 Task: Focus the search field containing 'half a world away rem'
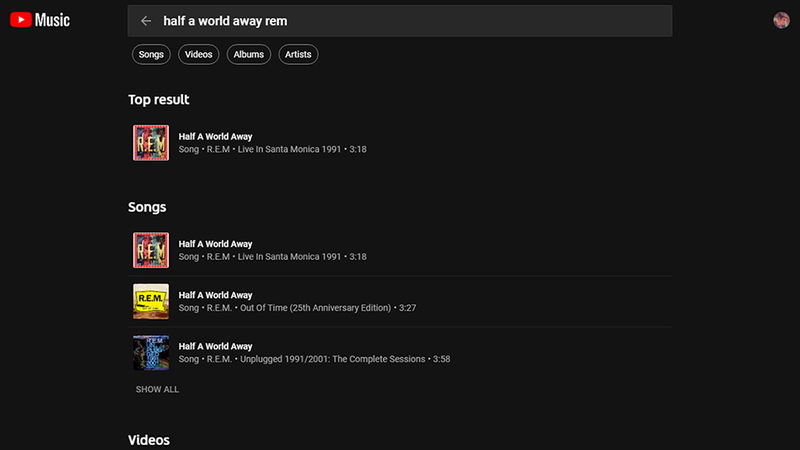[399, 21]
